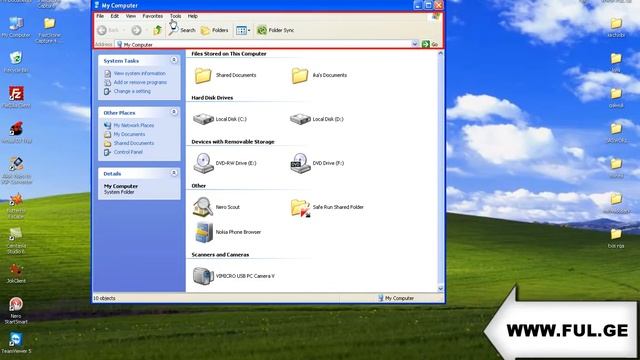Image resolution: width=640 pixels, height=360 pixels.
Task: Select Nokia Phone Browser item
Action: tap(228, 232)
